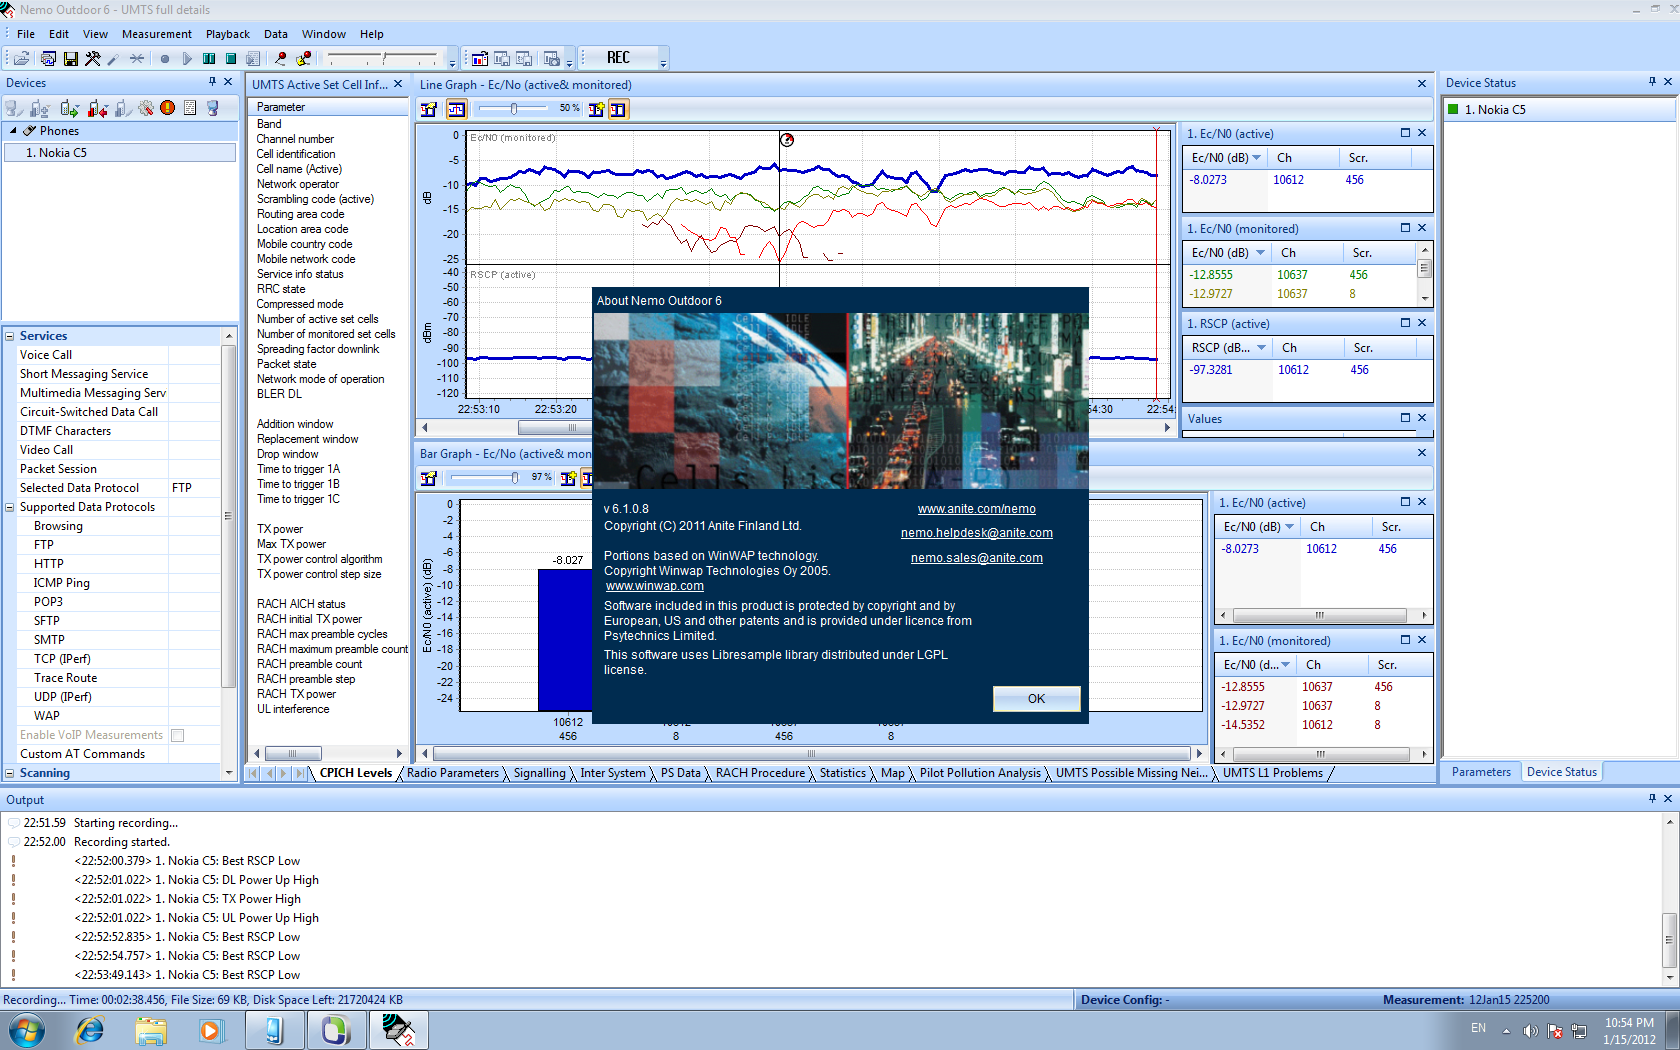
Task: Click add-graph star icon in Bar Graph toolbar
Action: (x=568, y=478)
